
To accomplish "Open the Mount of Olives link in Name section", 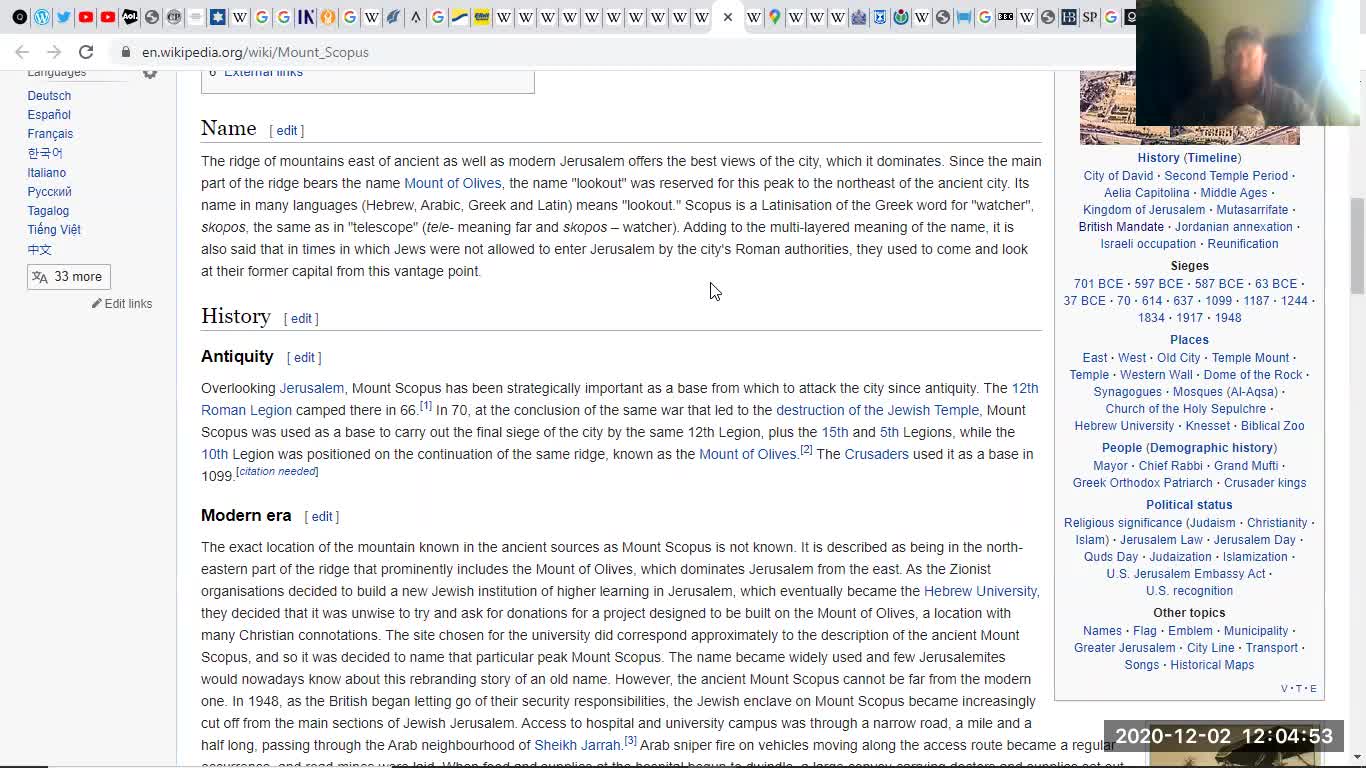I will (x=452, y=183).
